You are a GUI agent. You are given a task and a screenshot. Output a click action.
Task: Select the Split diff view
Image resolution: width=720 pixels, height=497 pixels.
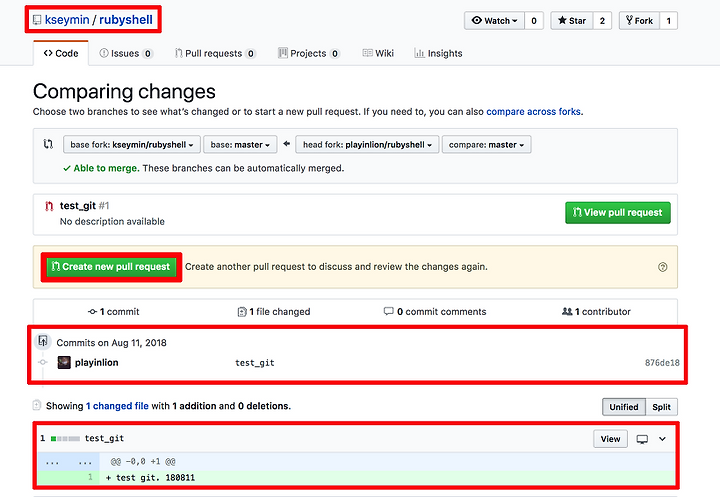pyautogui.click(x=661, y=407)
